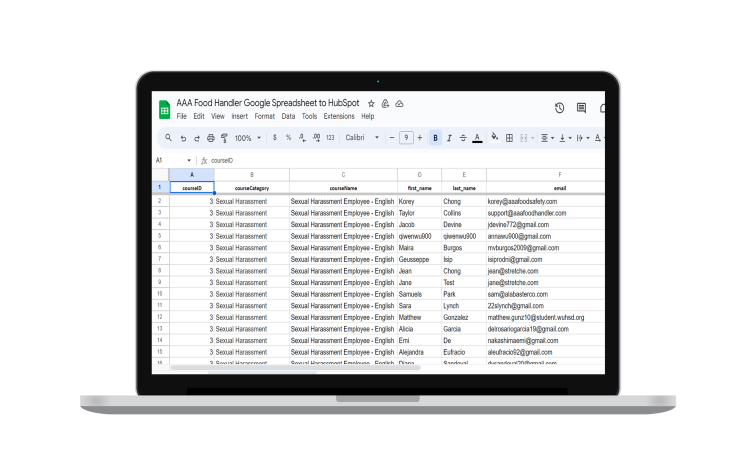Viewport: 756px width, 470px height.
Task: Format as percent
Action: (x=288, y=138)
